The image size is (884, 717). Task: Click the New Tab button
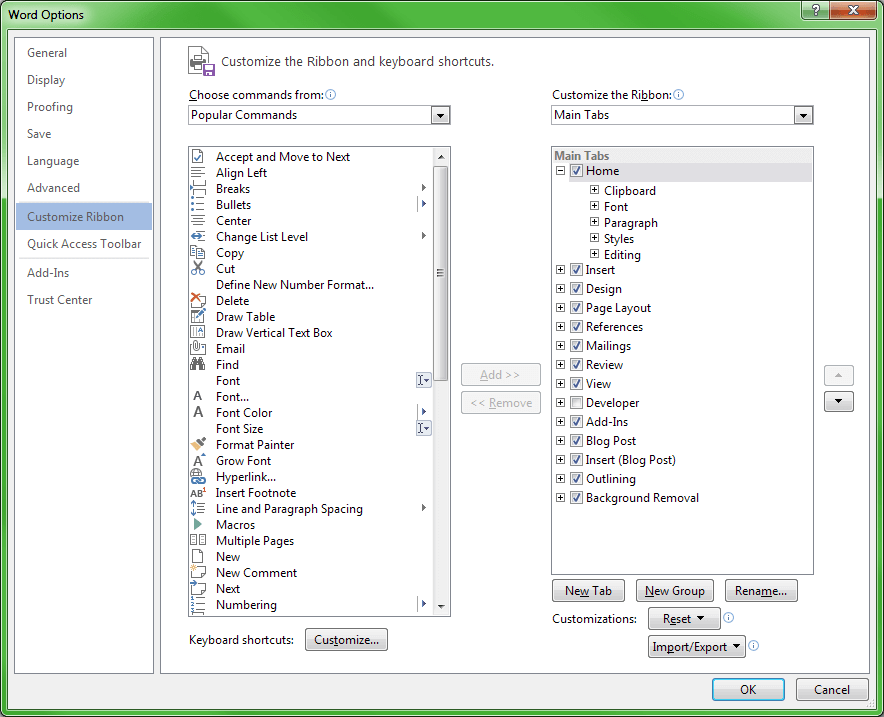(x=589, y=591)
